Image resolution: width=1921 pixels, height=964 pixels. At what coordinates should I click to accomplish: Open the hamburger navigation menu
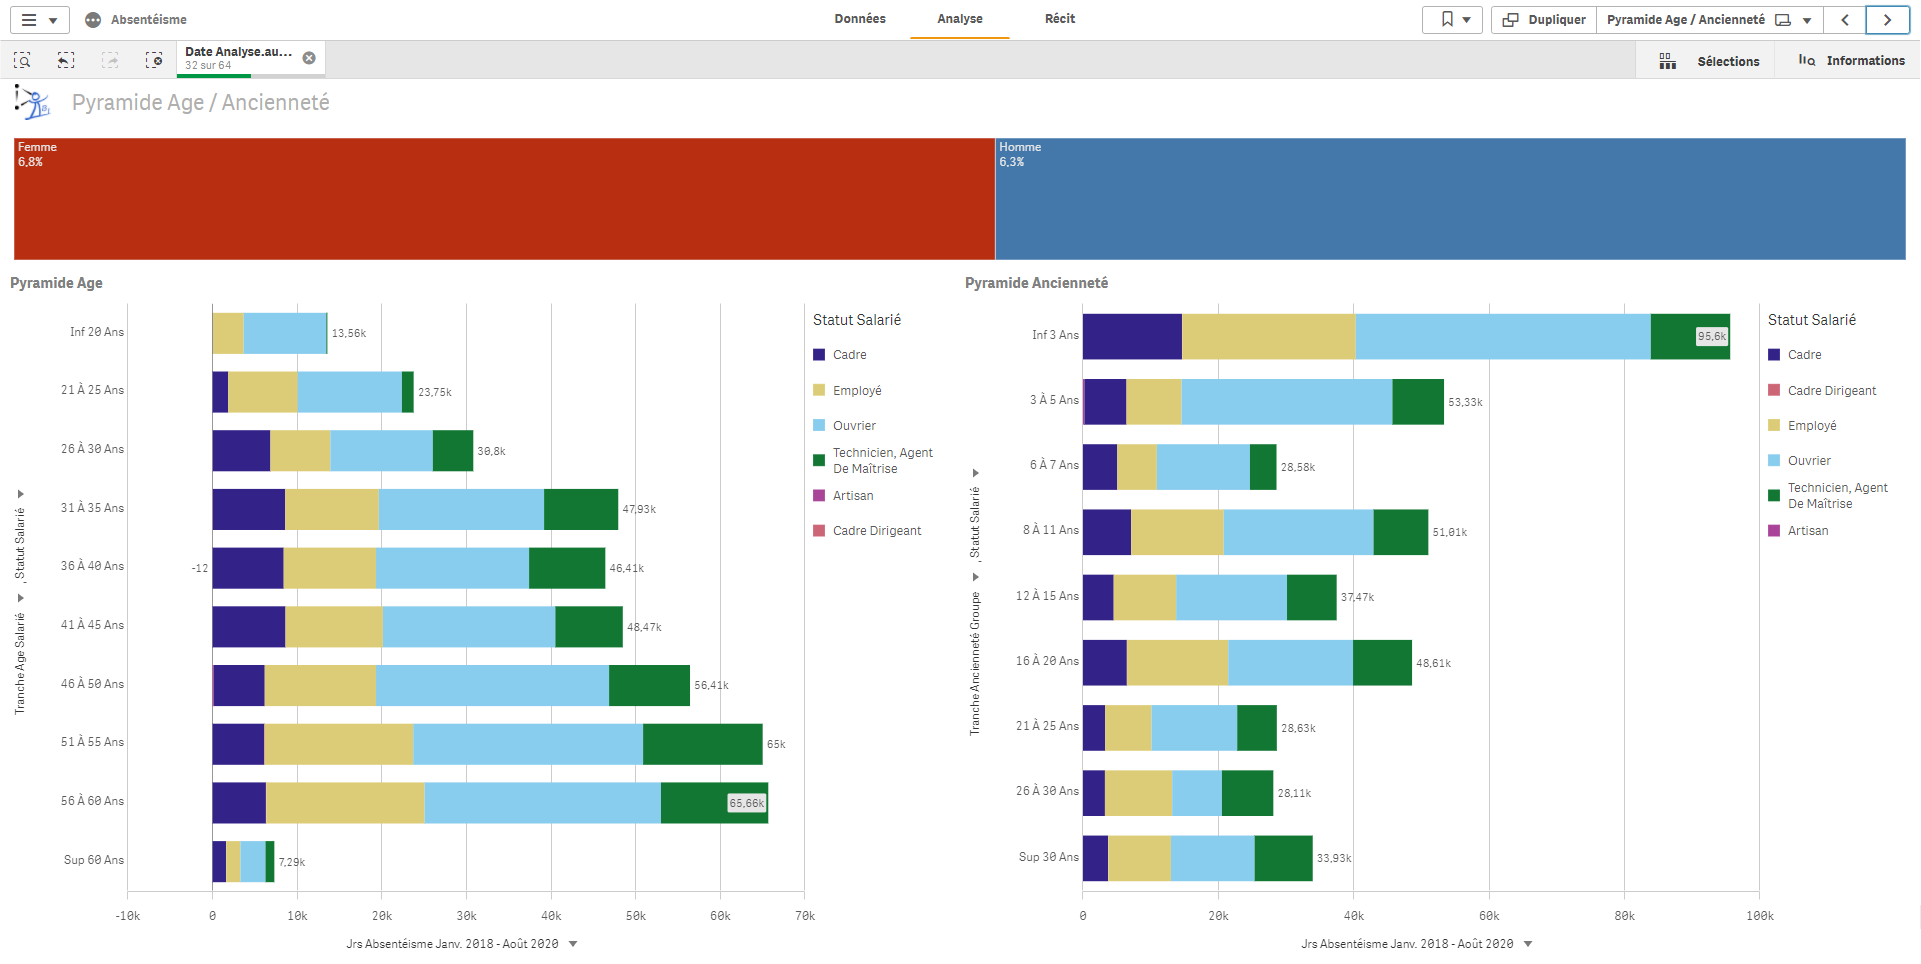coord(40,20)
